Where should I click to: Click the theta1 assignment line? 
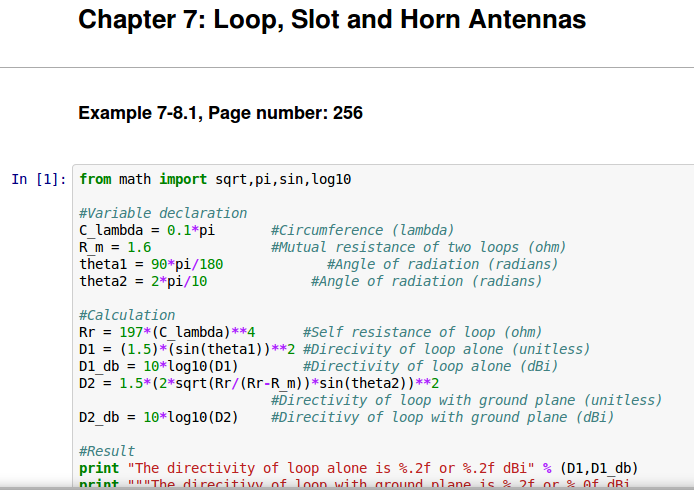coord(151,264)
